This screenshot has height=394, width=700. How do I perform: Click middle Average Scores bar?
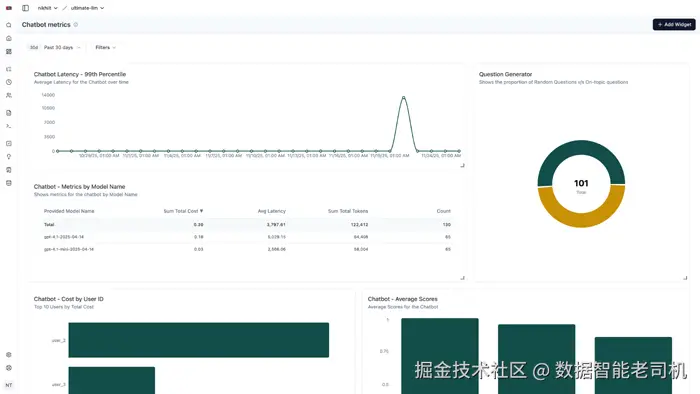click(537, 359)
